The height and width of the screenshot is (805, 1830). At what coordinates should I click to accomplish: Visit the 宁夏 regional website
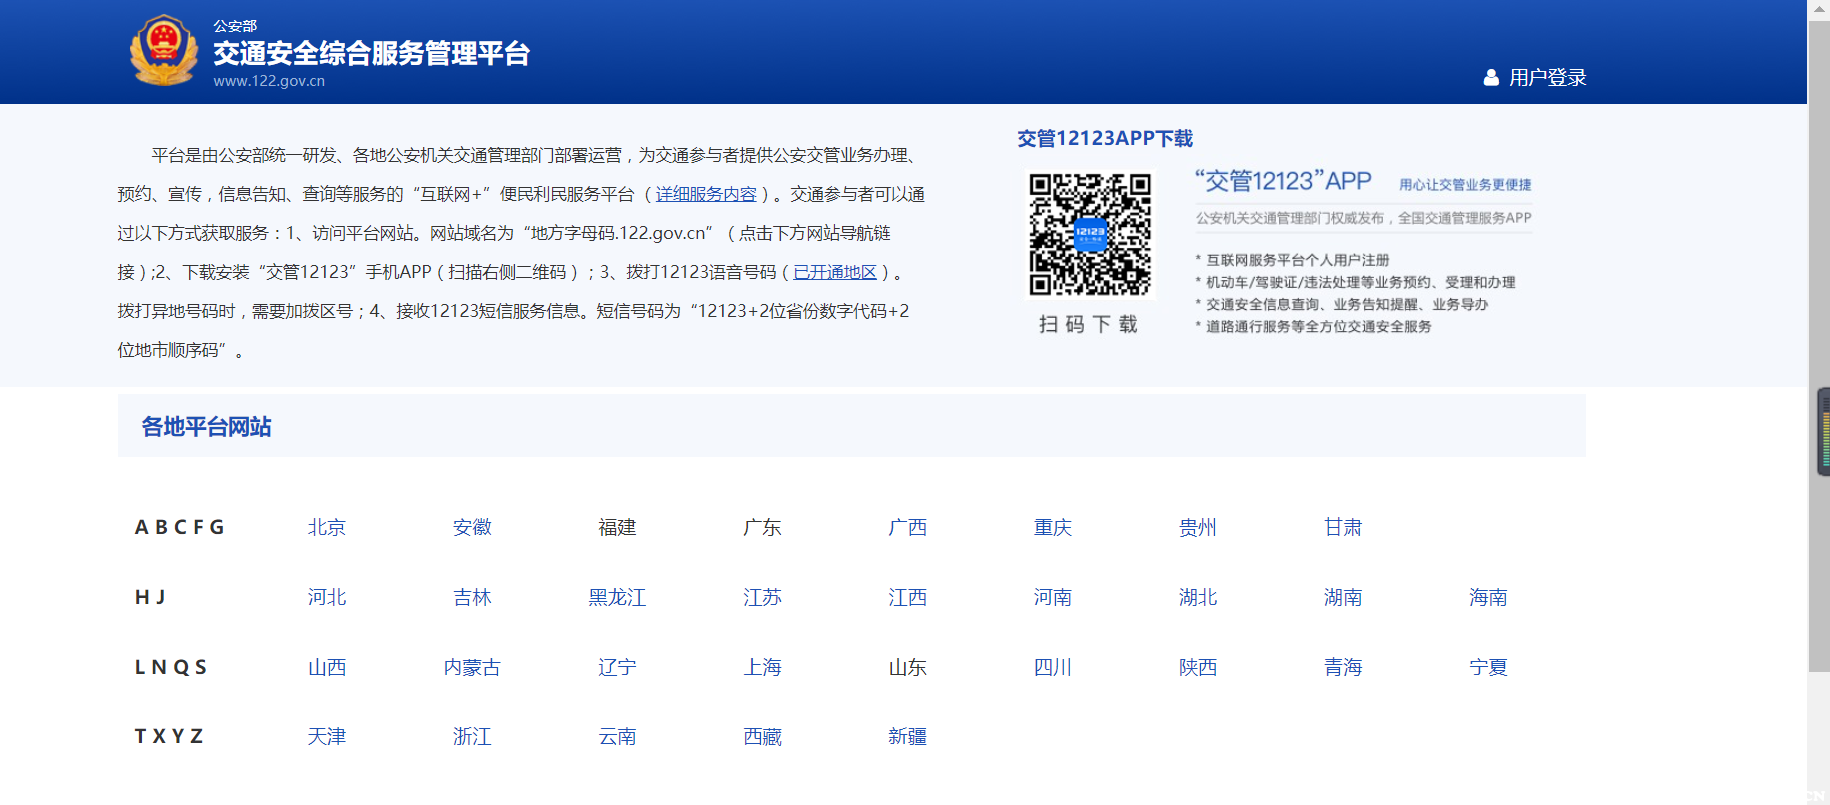click(1488, 667)
